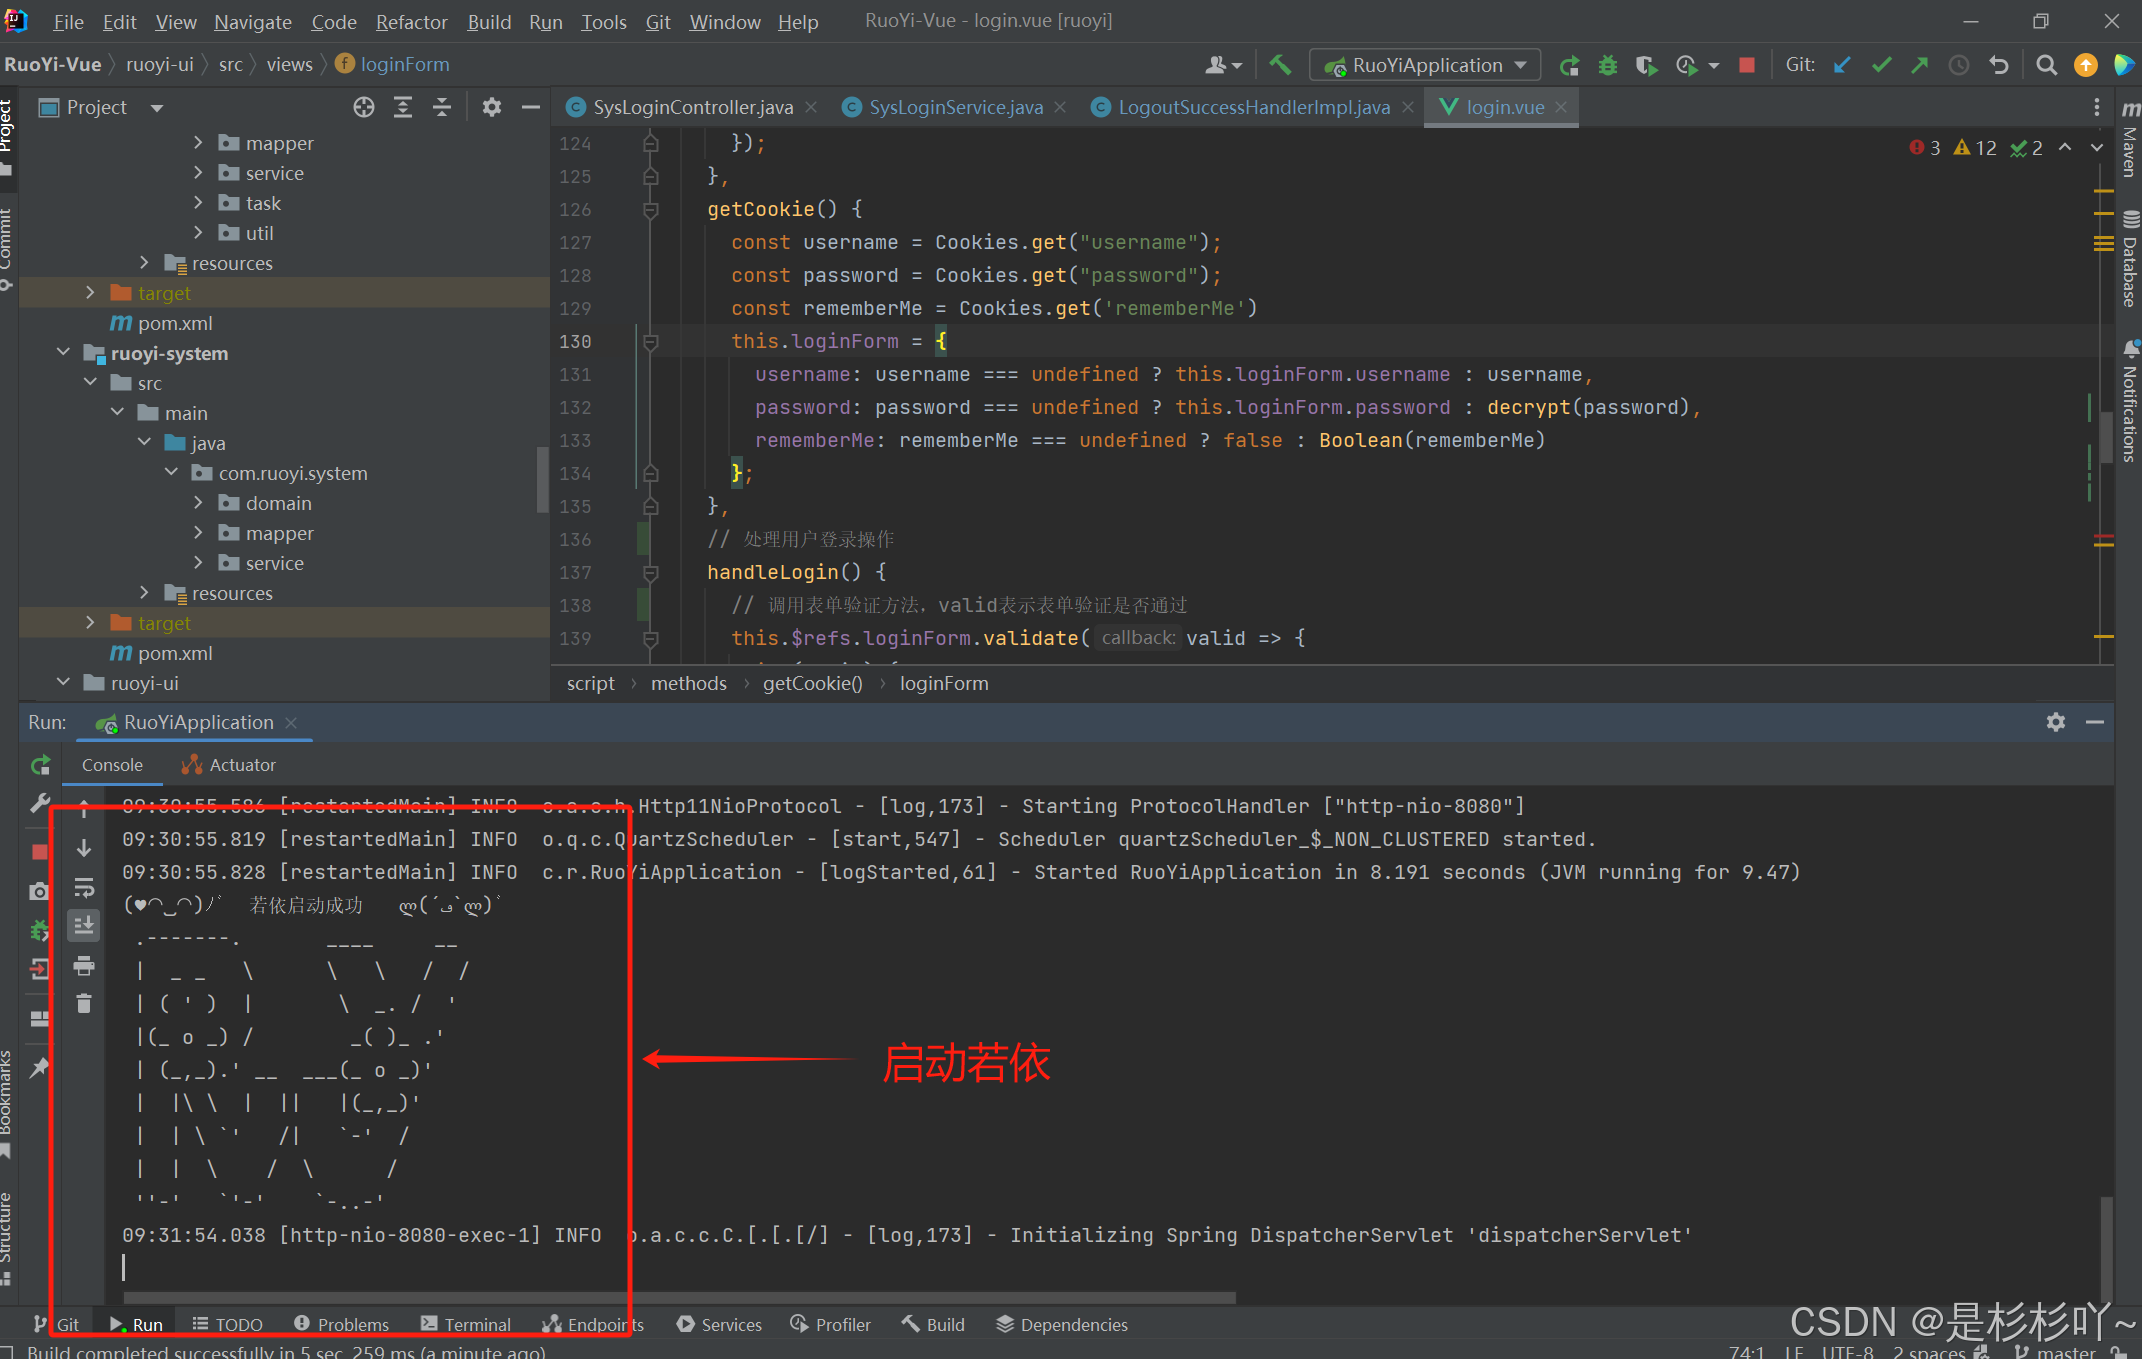Click the clear console trash icon
2142x1359 pixels.
pyautogui.click(x=84, y=1003)
